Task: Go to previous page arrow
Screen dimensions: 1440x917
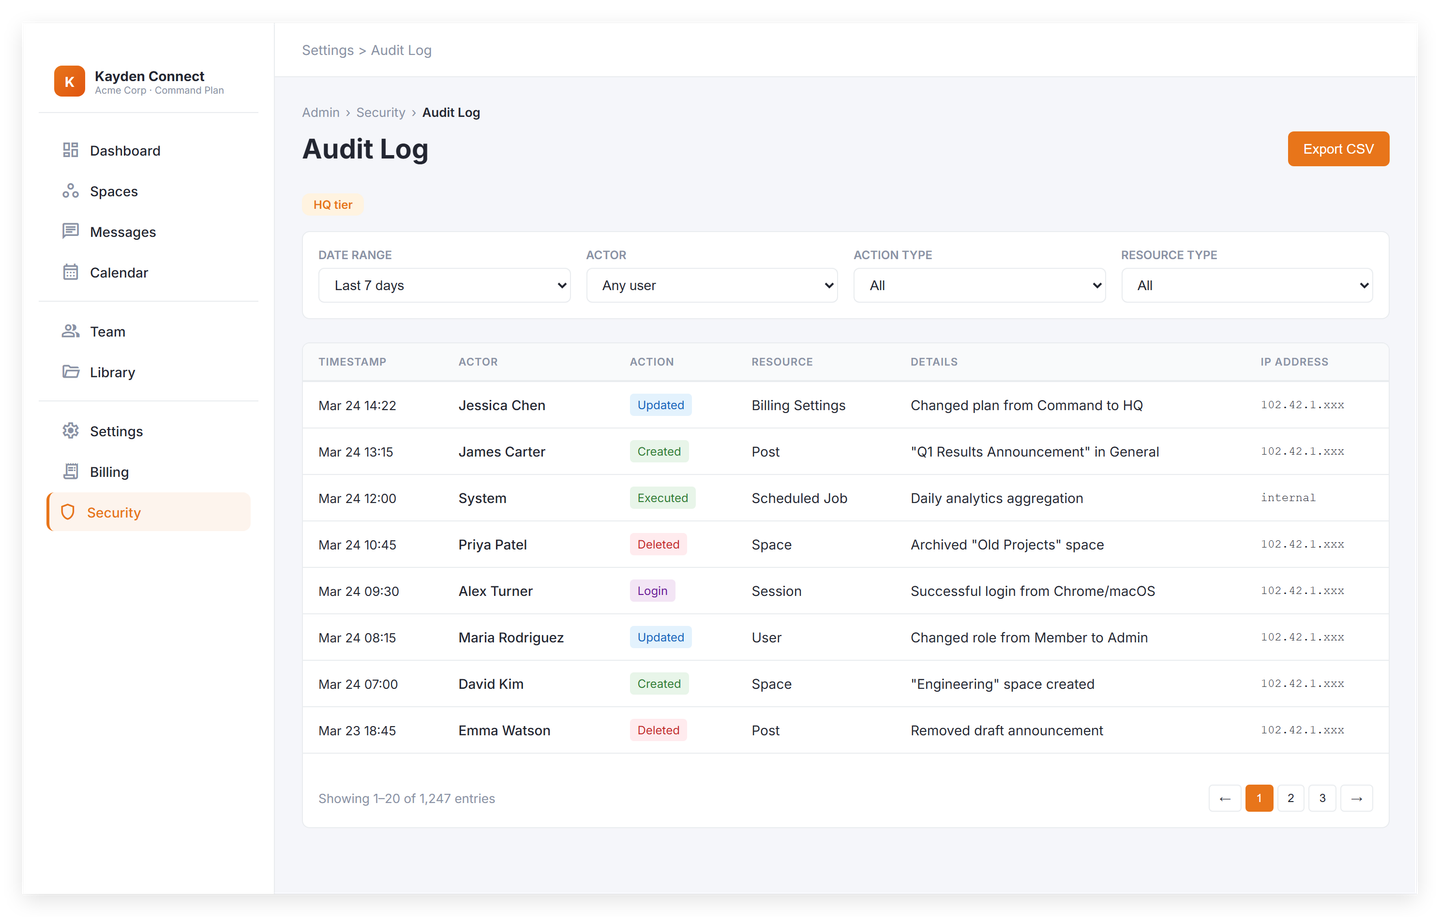Action: click(x=1225, y=798)
